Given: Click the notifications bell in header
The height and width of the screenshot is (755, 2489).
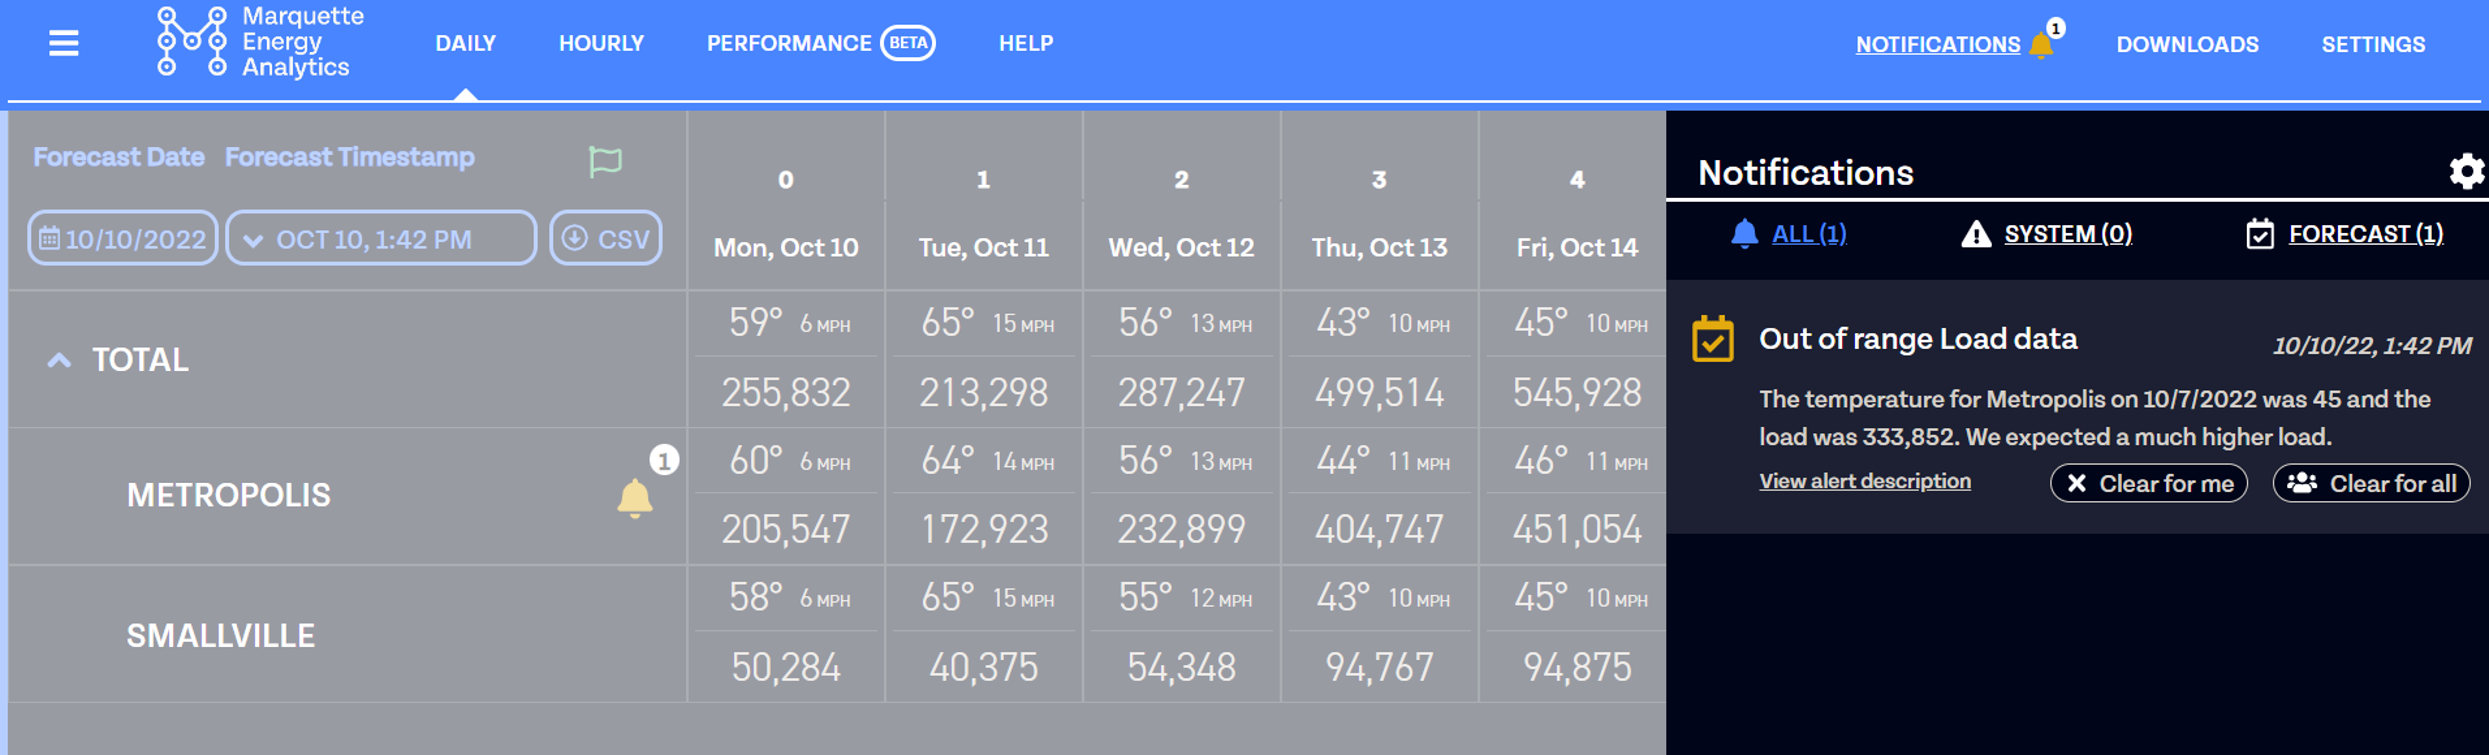Looking at the screenshot, I should [2042, 45].
